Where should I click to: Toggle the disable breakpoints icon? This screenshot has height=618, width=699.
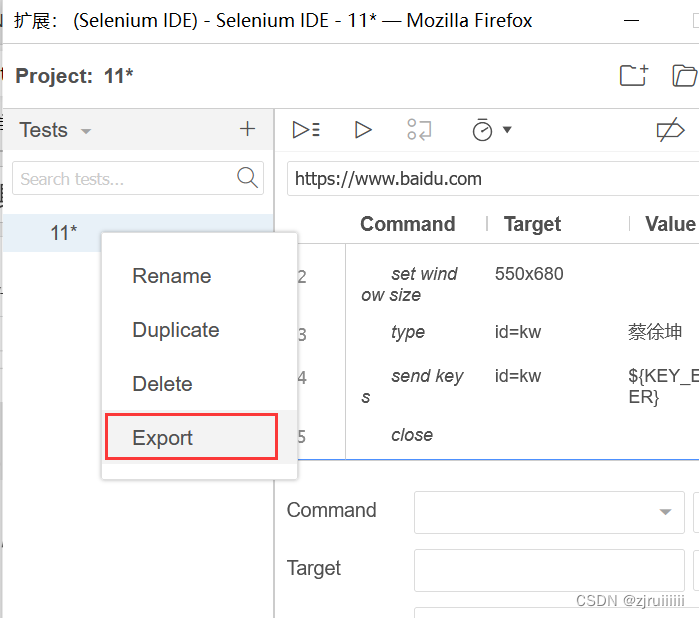[670, 130]
